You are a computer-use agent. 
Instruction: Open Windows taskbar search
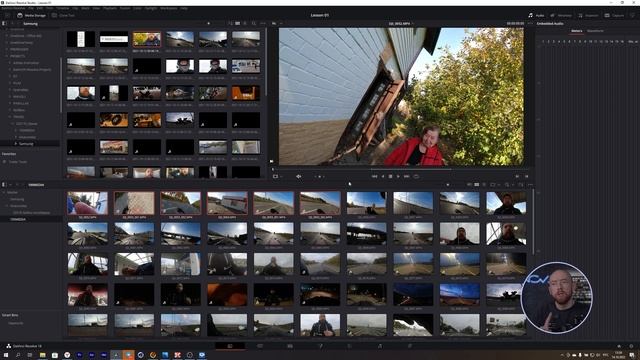[18, 355]
